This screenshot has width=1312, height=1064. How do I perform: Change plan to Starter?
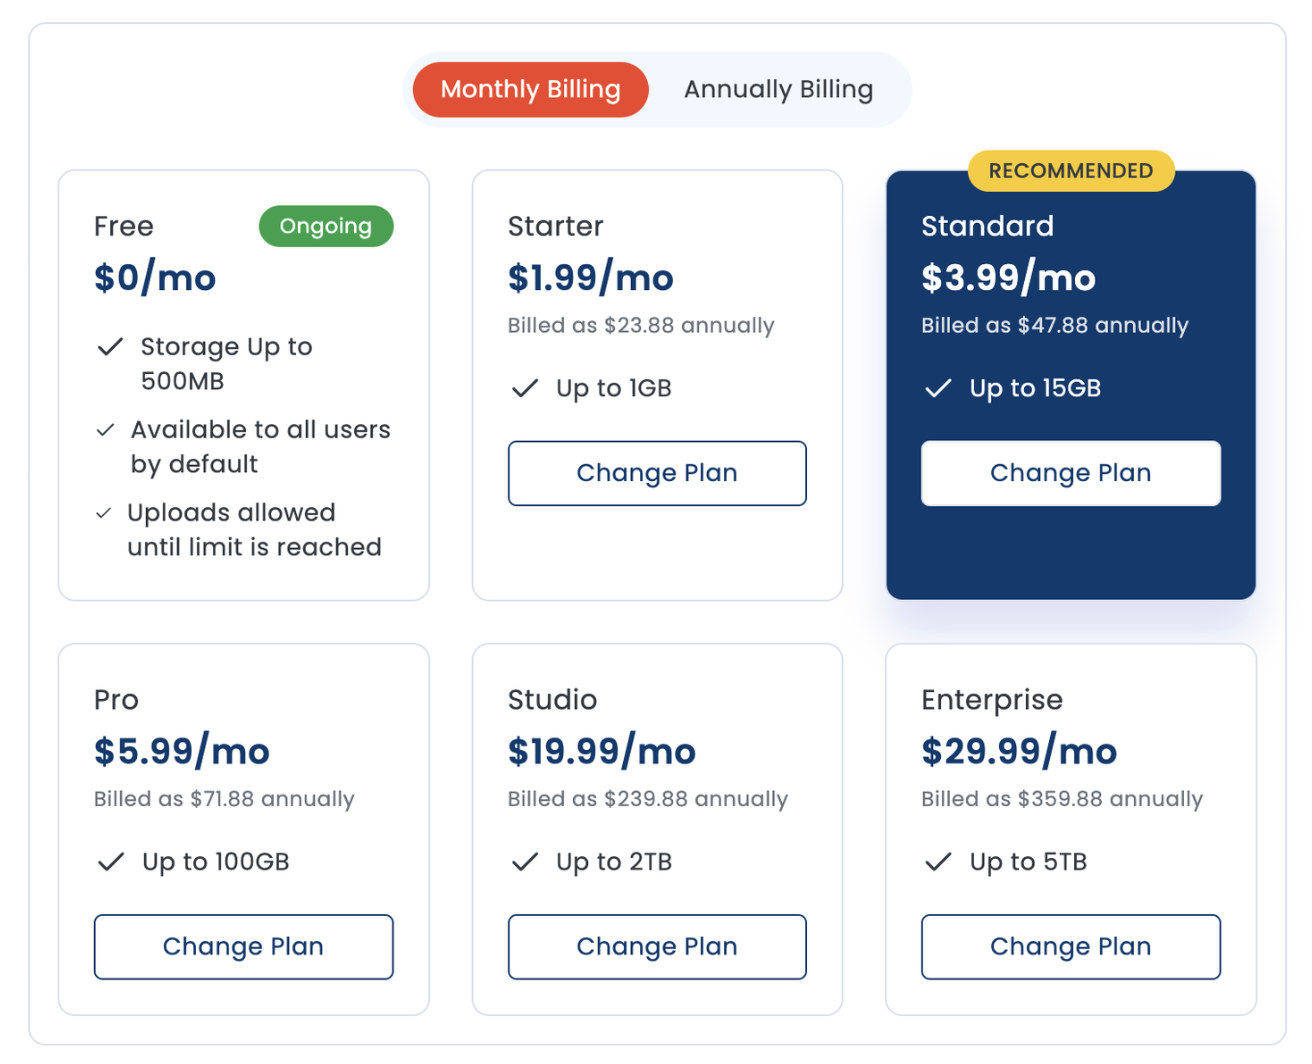click(x=657, y=473)
